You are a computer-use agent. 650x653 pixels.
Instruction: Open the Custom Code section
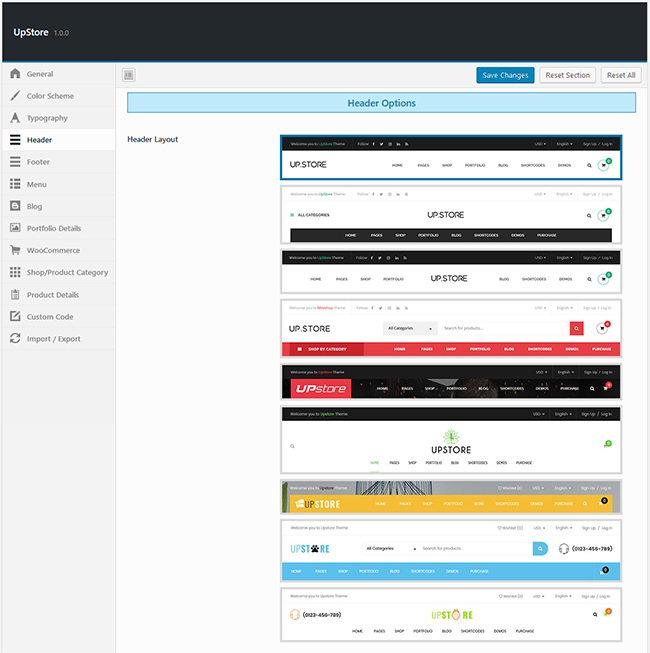[x=50, y=317]
